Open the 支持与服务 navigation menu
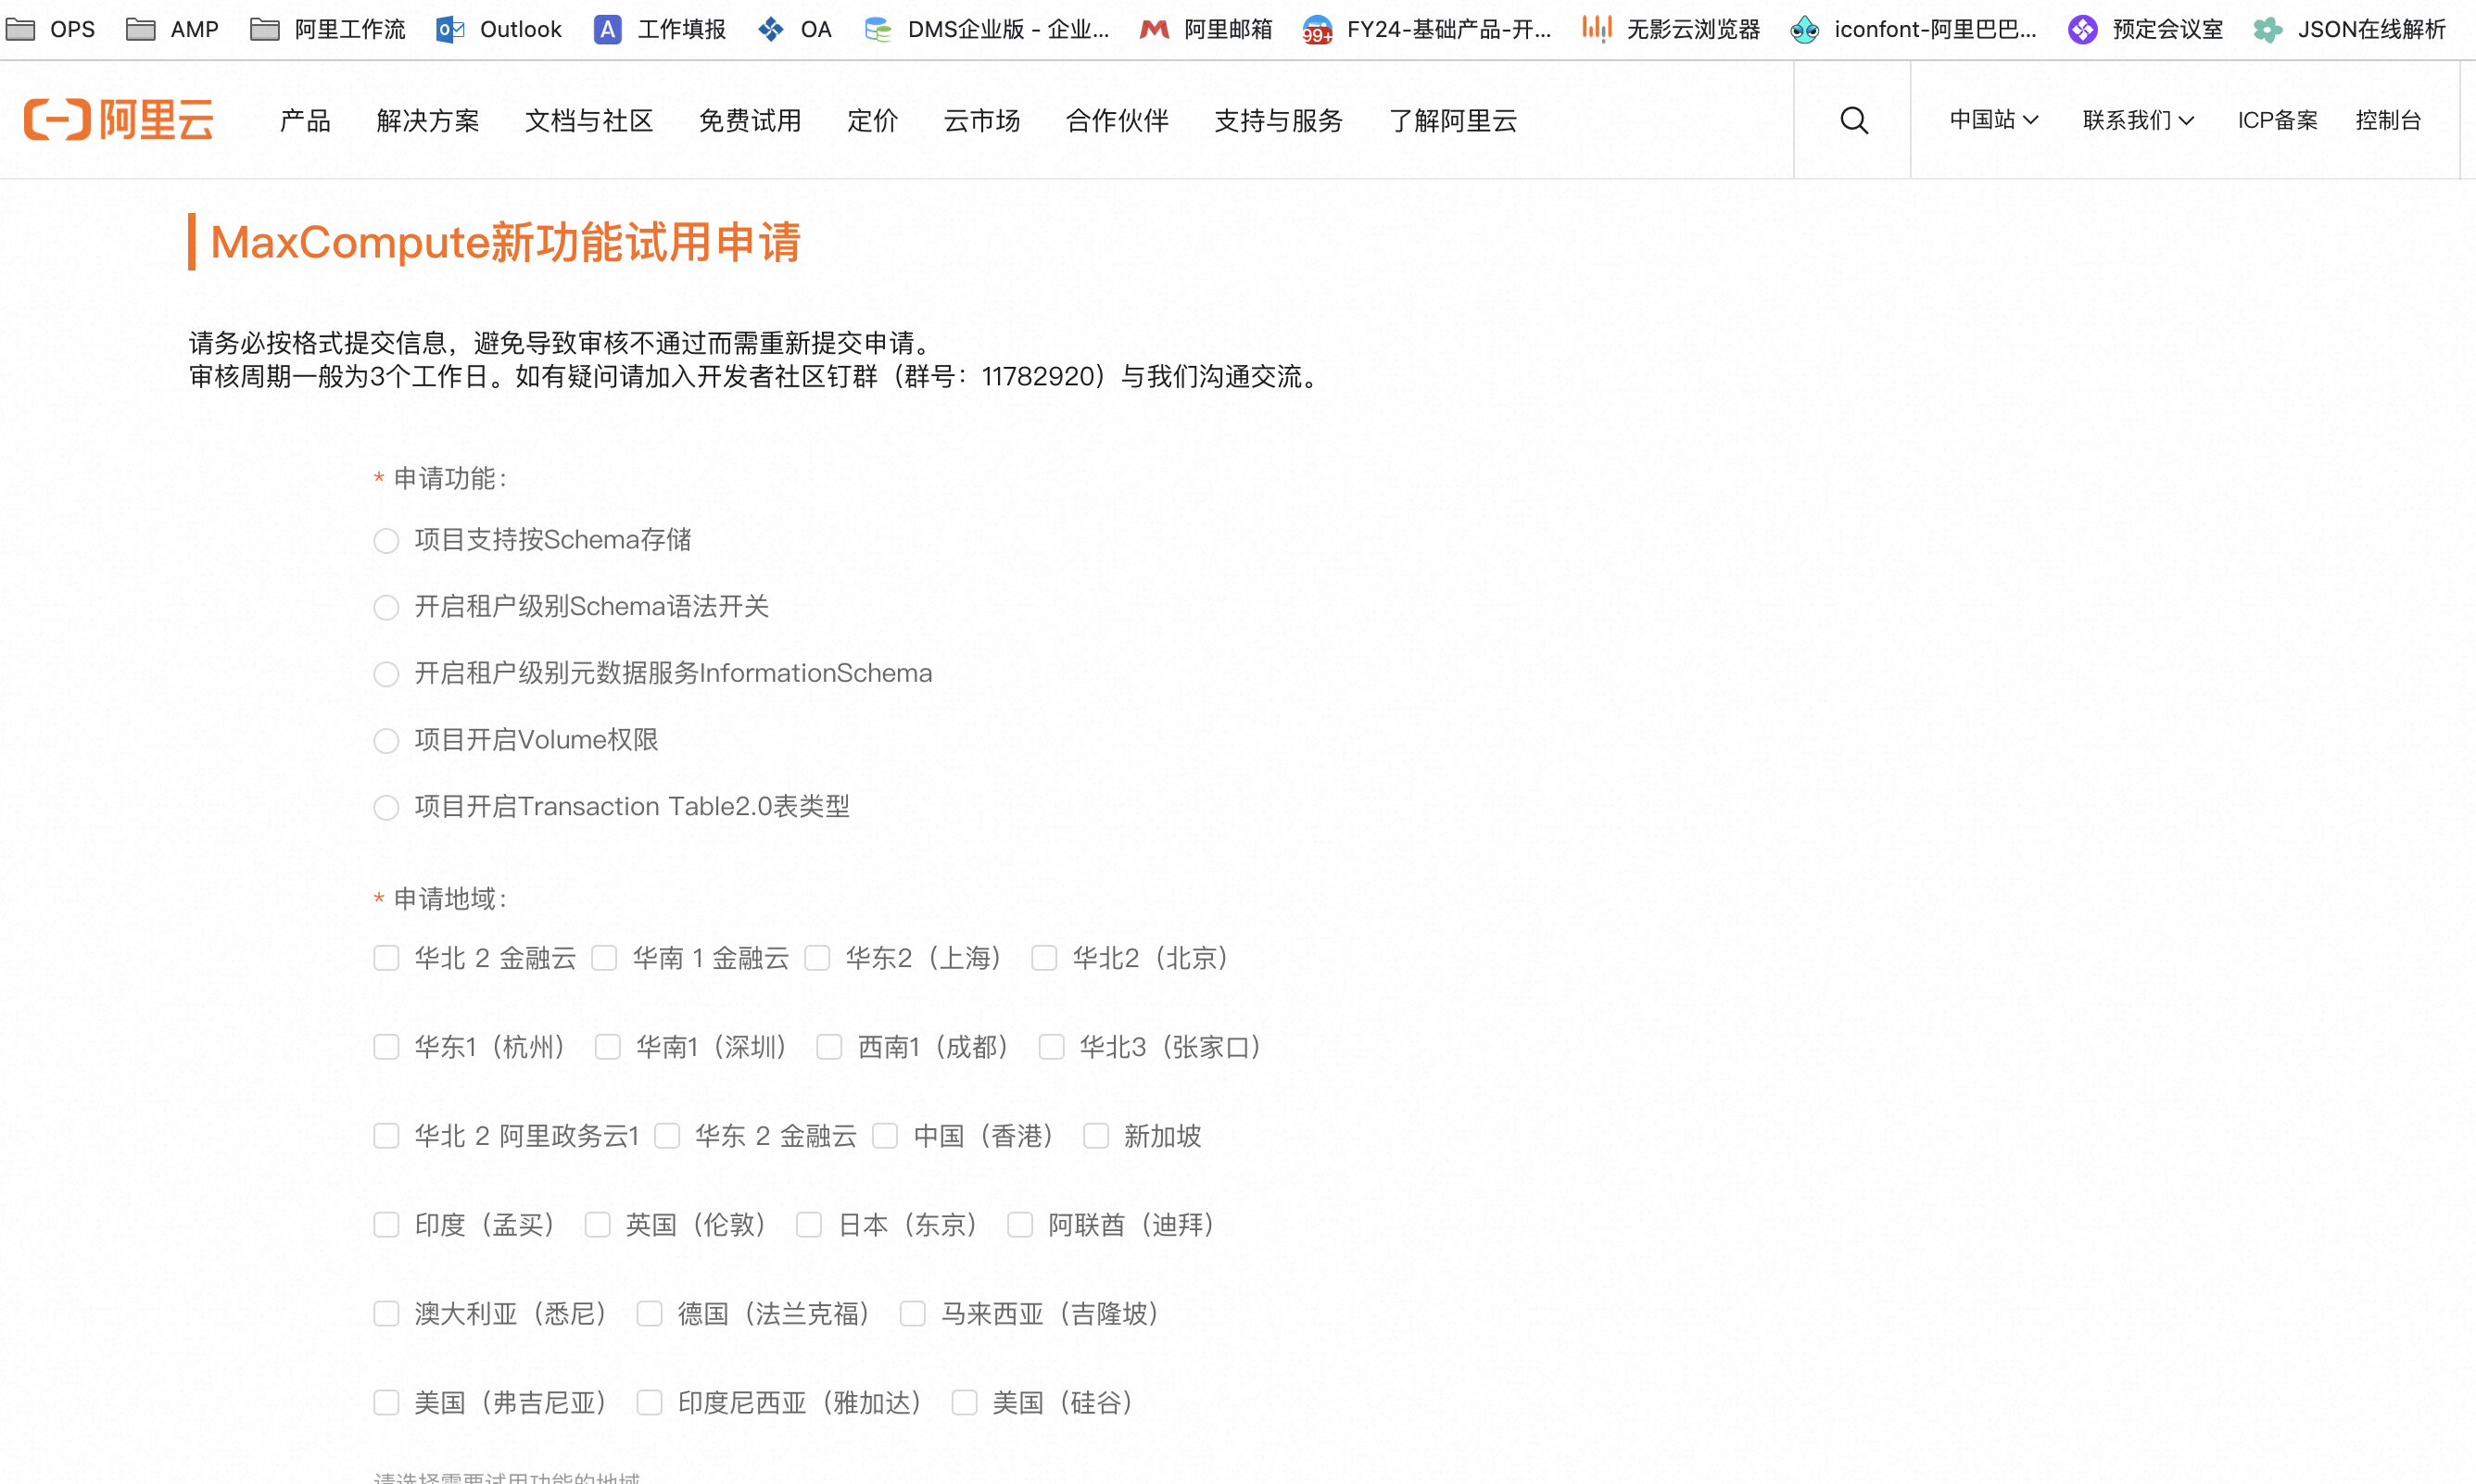The height and width of the screenshot is (1484, 2476). pos(1278,121)
